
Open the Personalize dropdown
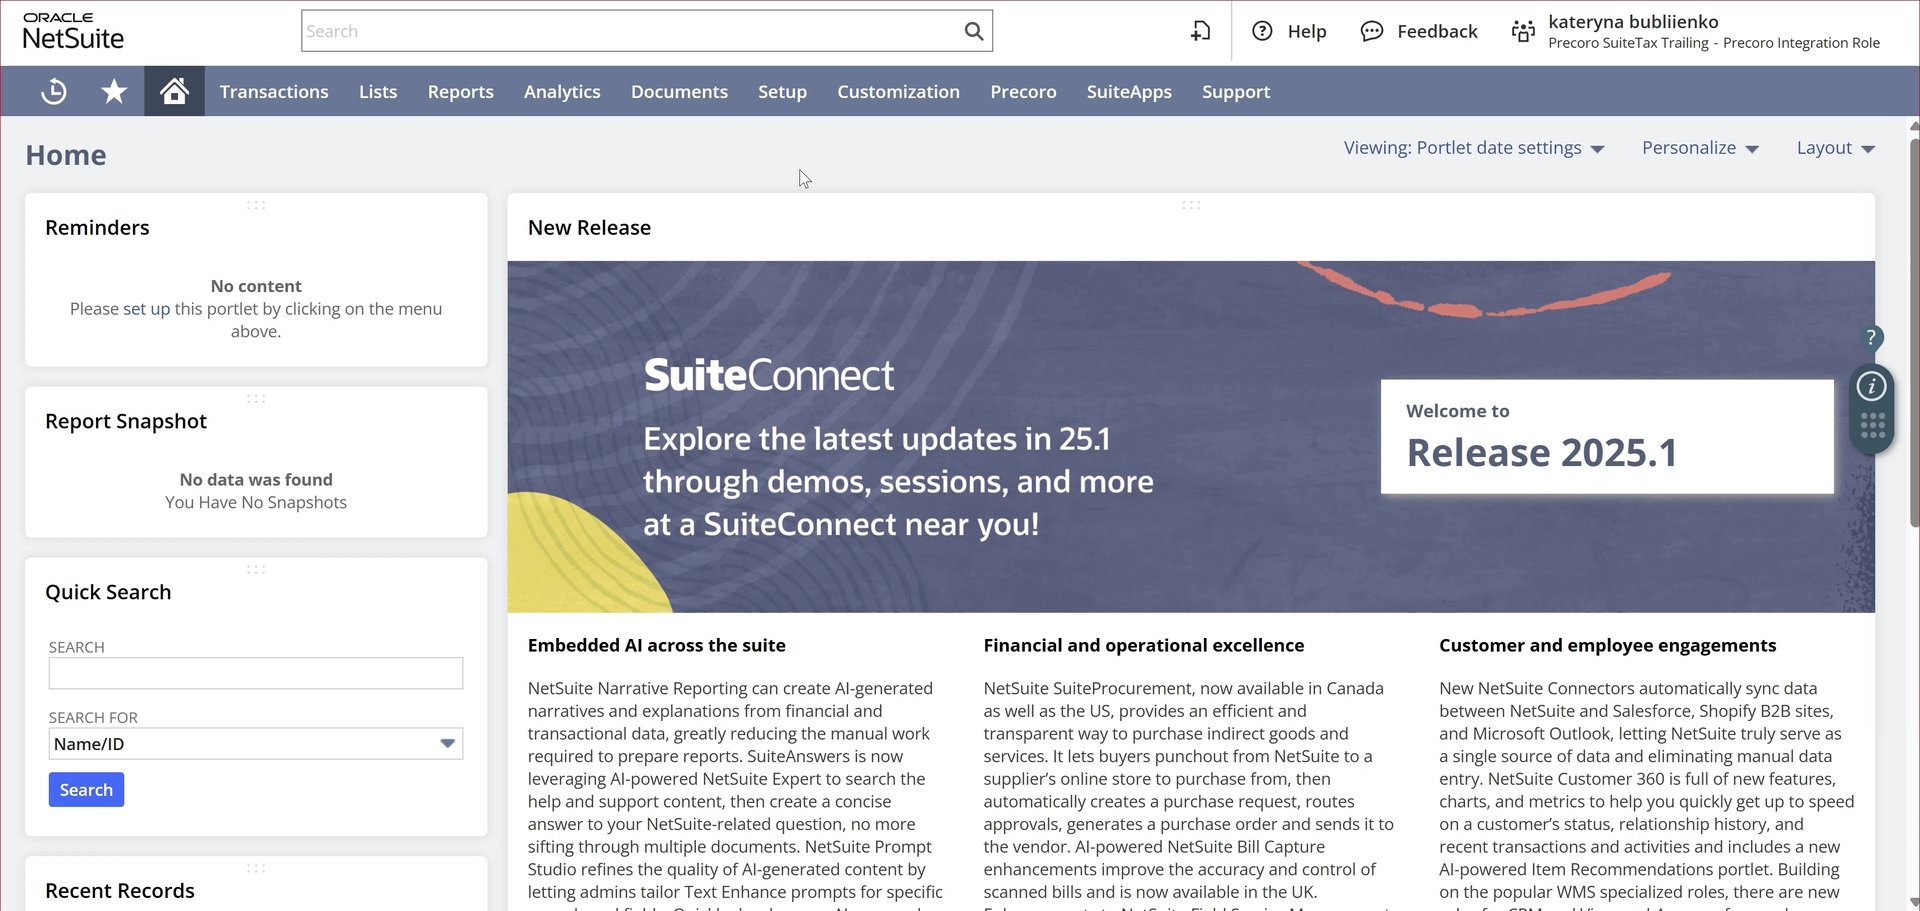1699,148
